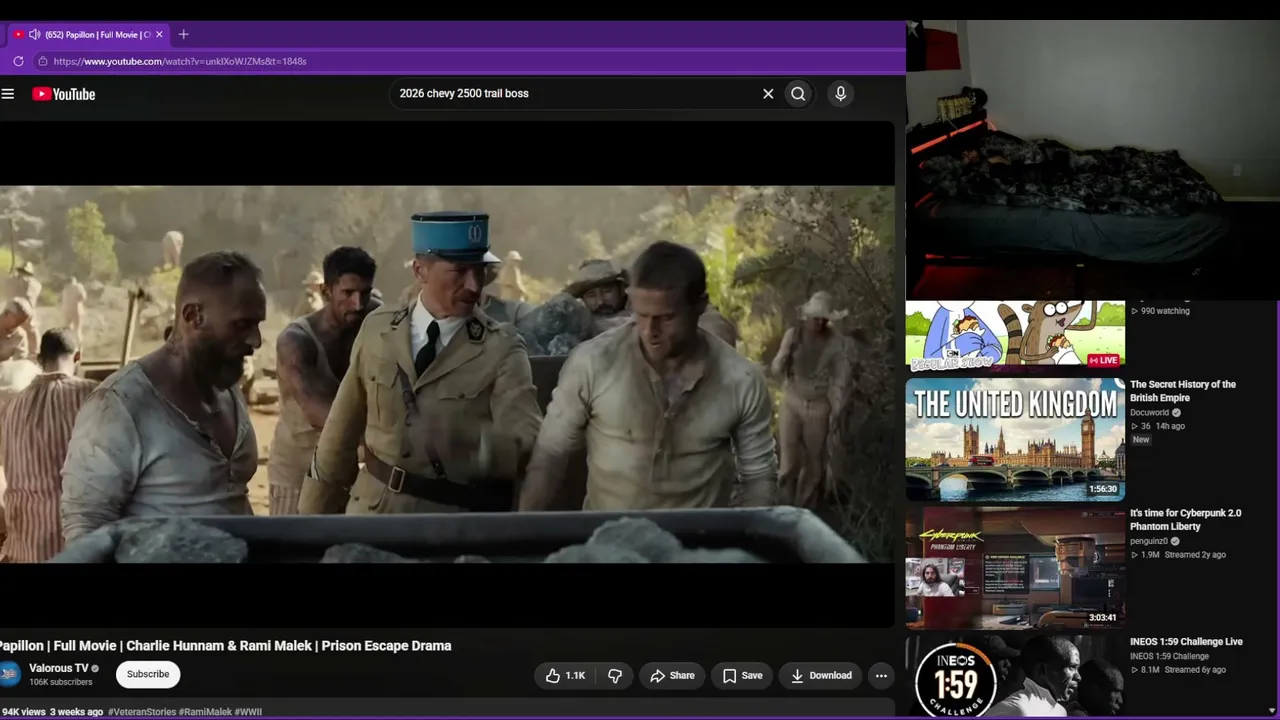
Task: Open 'The Secret History of the British Empire' title
Action: pyautogui.click(x=1183, y=391)
